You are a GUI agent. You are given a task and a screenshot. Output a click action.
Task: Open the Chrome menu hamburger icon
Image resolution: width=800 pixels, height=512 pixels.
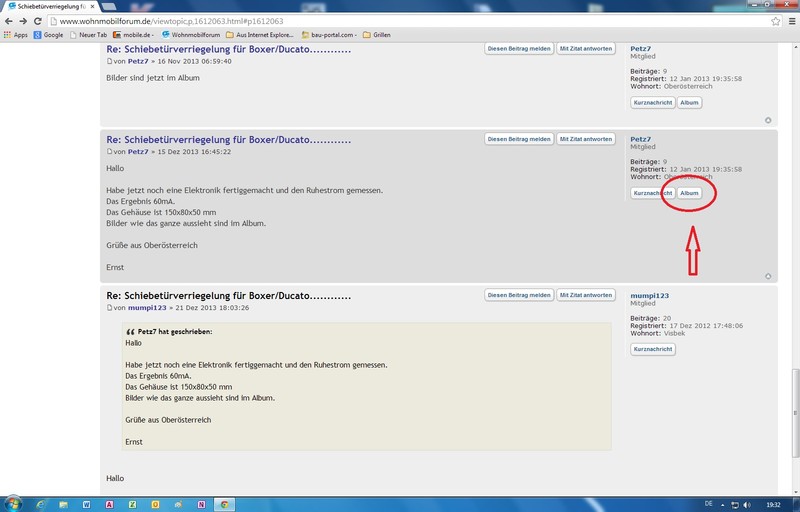pos(790,20)
